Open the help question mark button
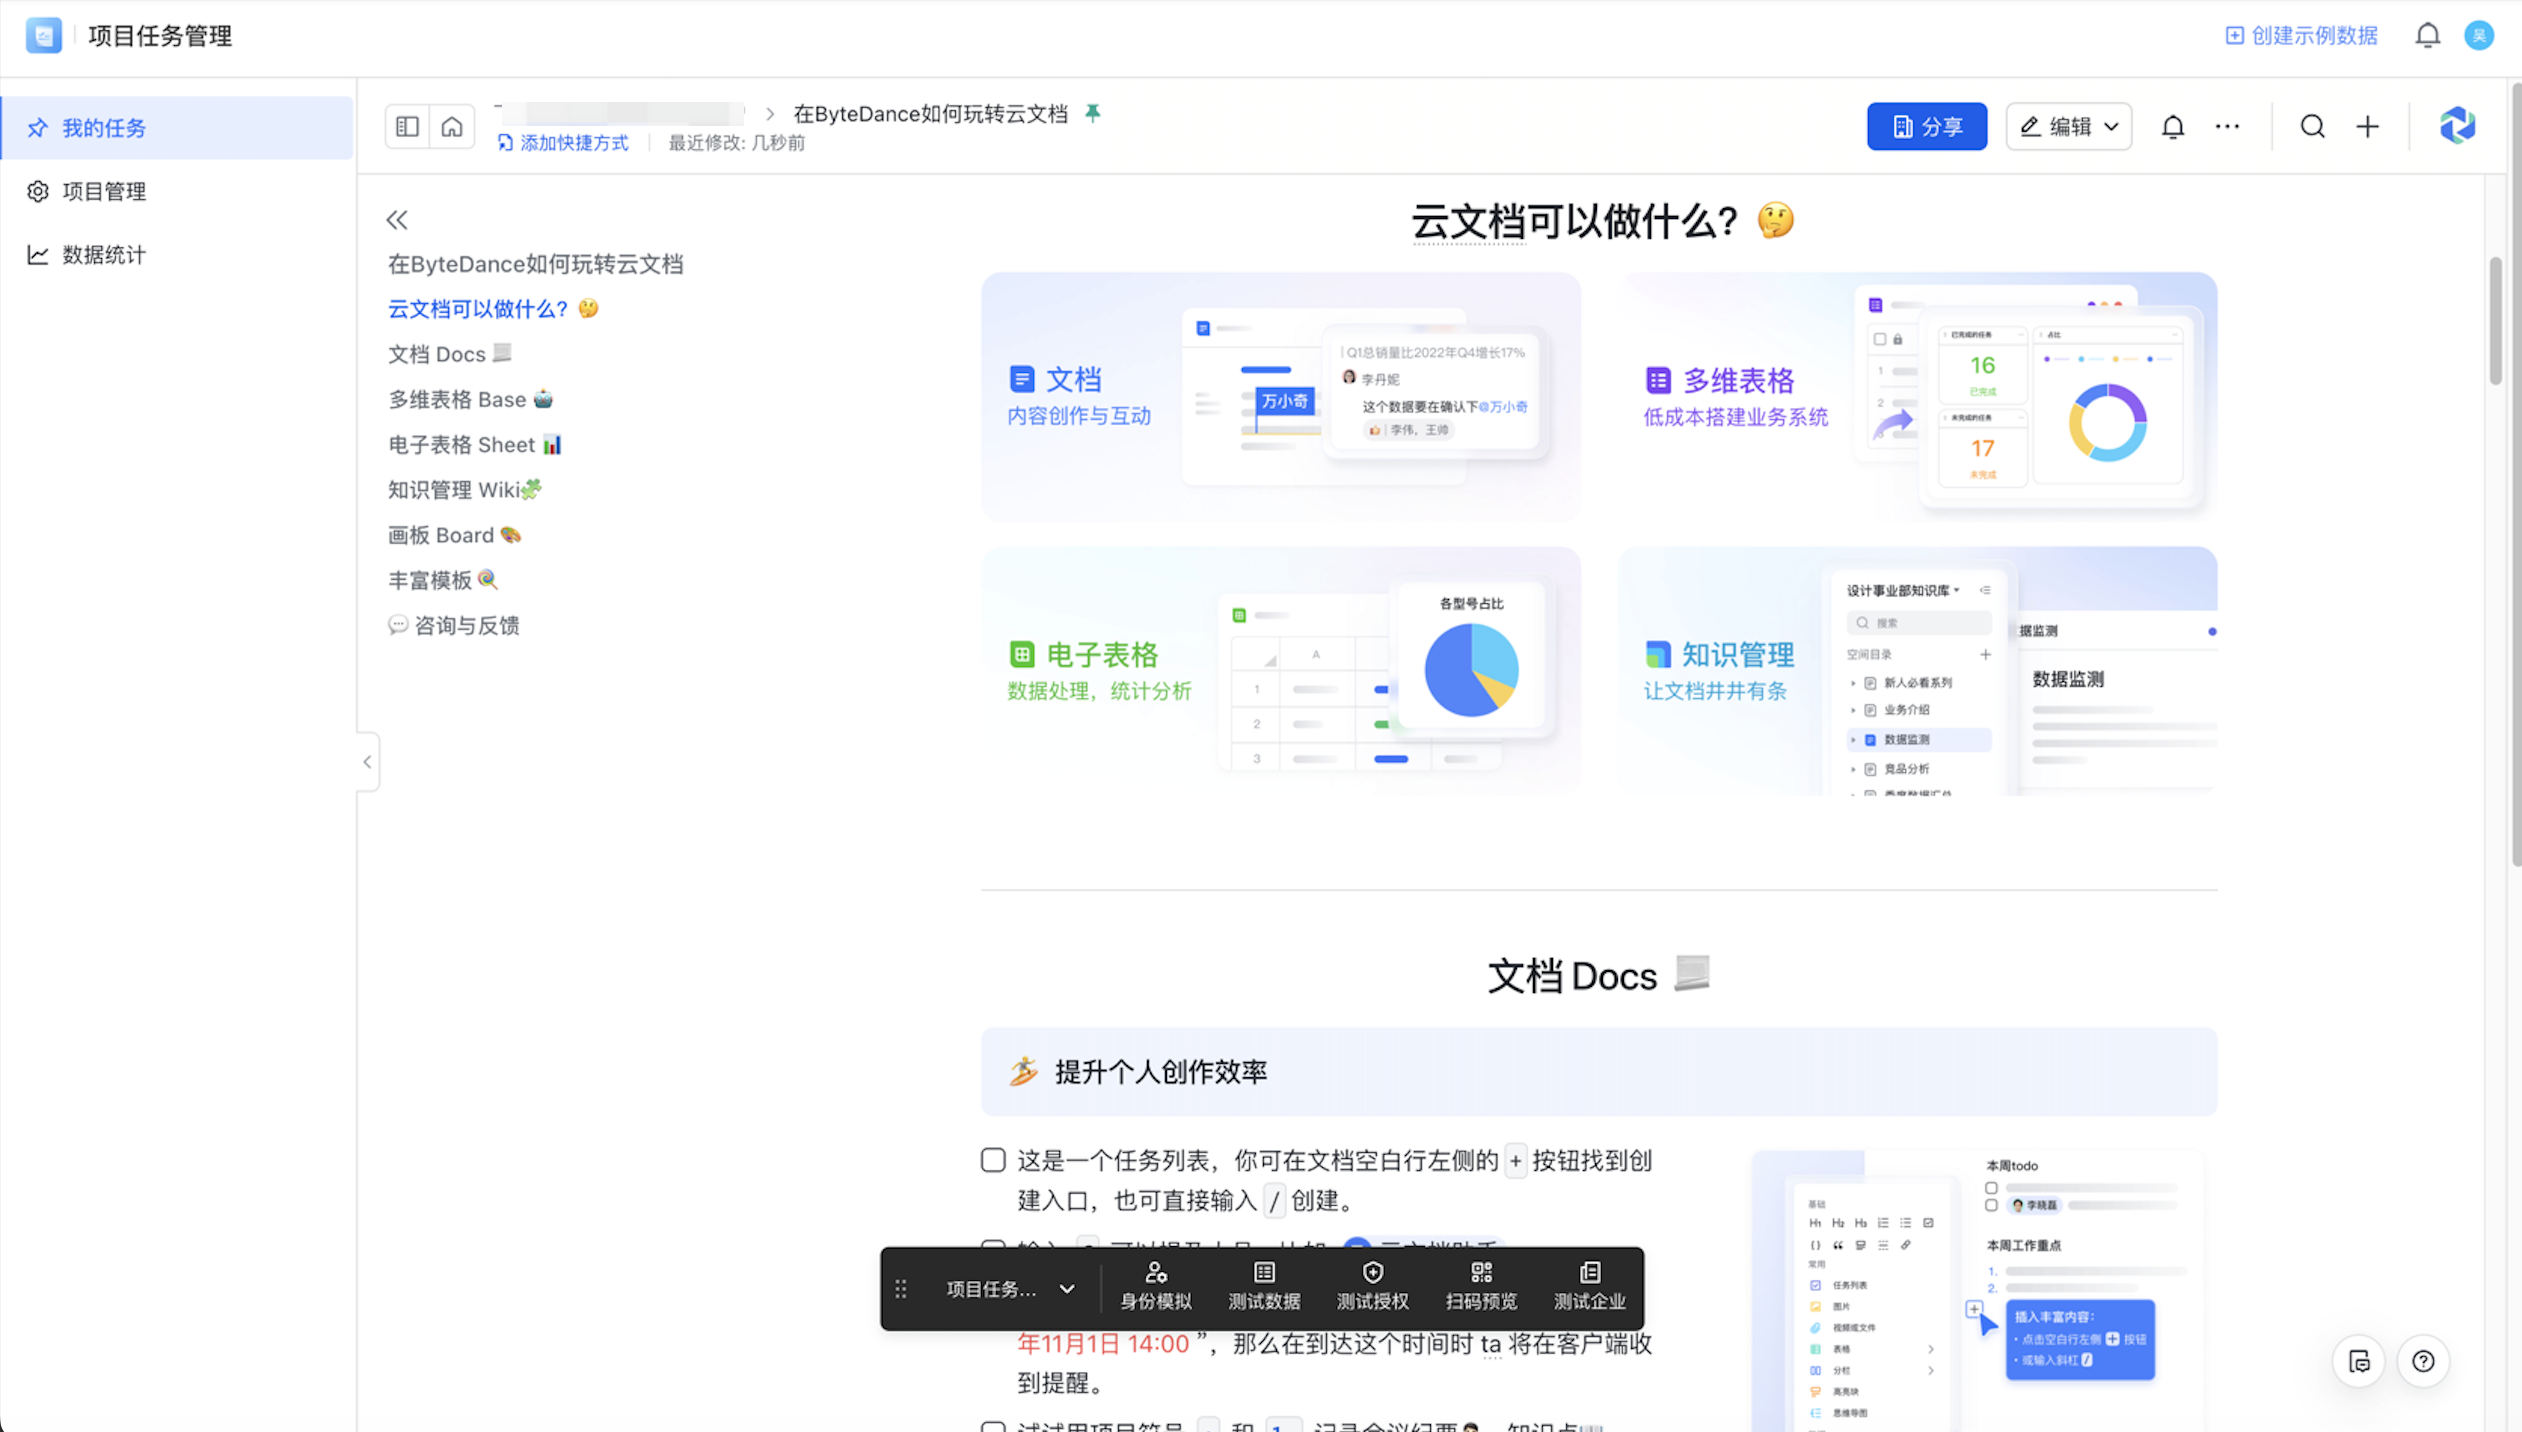This screenshot has width=2522, height=1432. click(2423, 1361)
